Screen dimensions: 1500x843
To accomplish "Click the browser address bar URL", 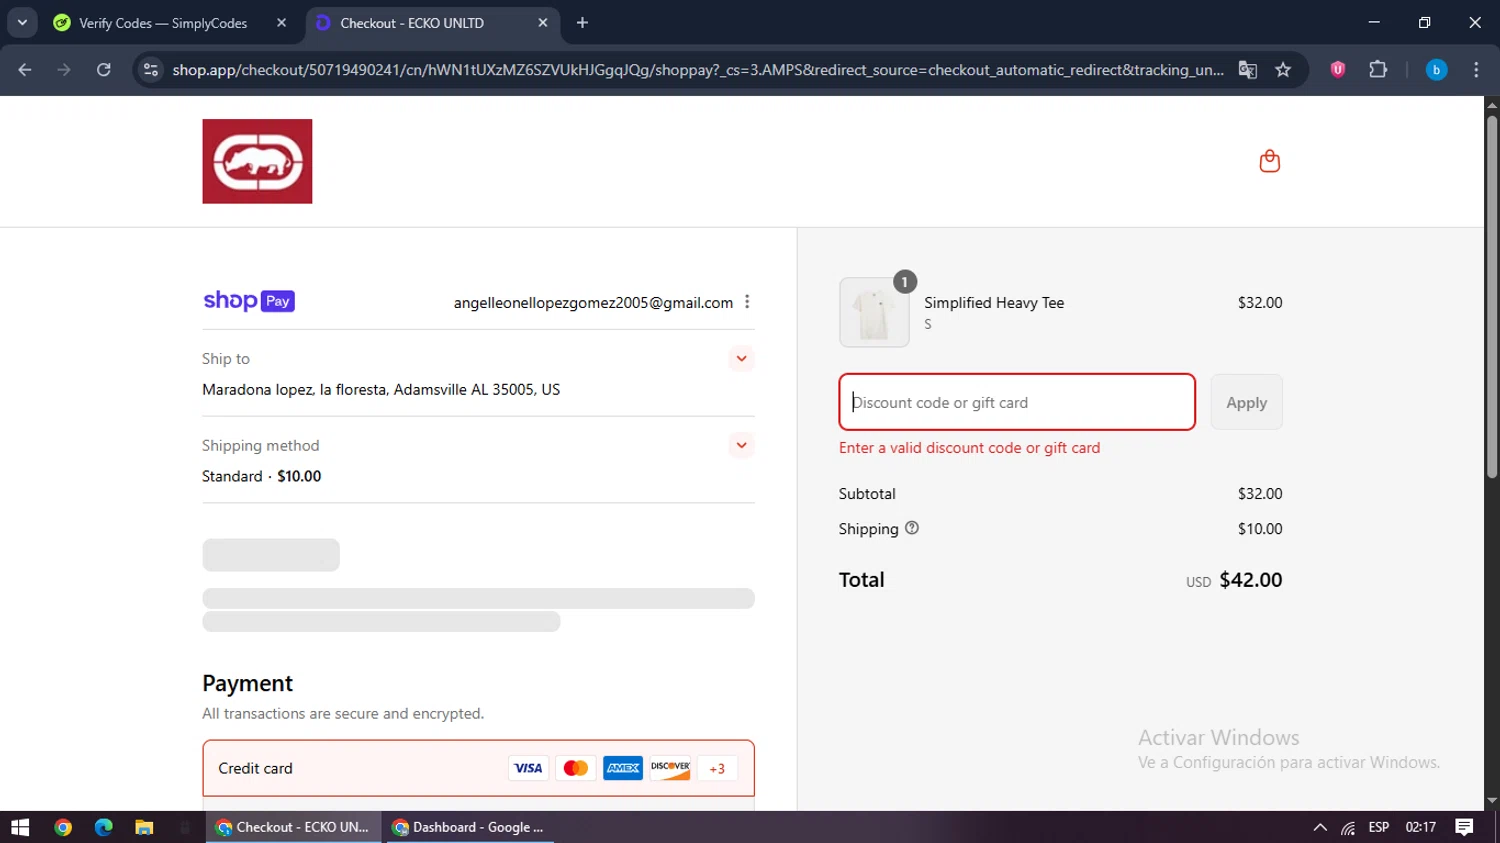I will pos(698,69).
